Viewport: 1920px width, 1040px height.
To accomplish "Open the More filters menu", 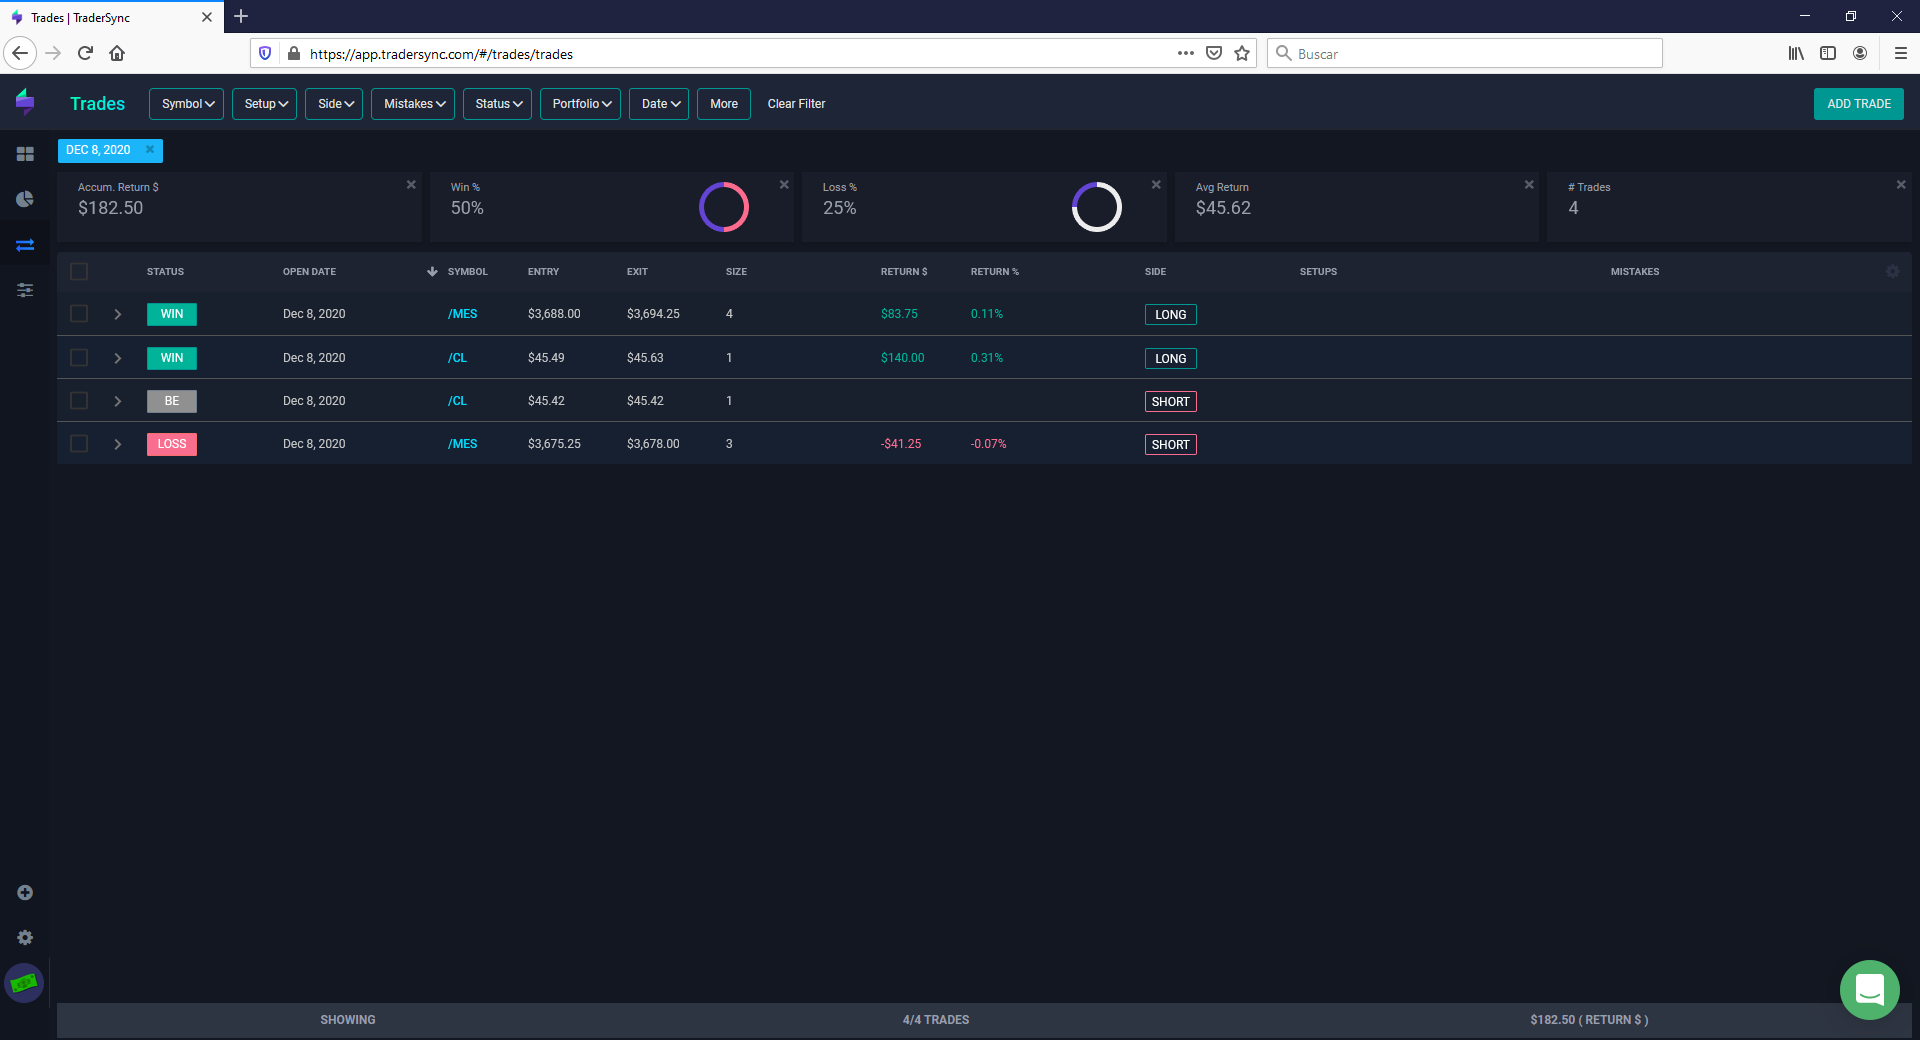I will 724,104.
